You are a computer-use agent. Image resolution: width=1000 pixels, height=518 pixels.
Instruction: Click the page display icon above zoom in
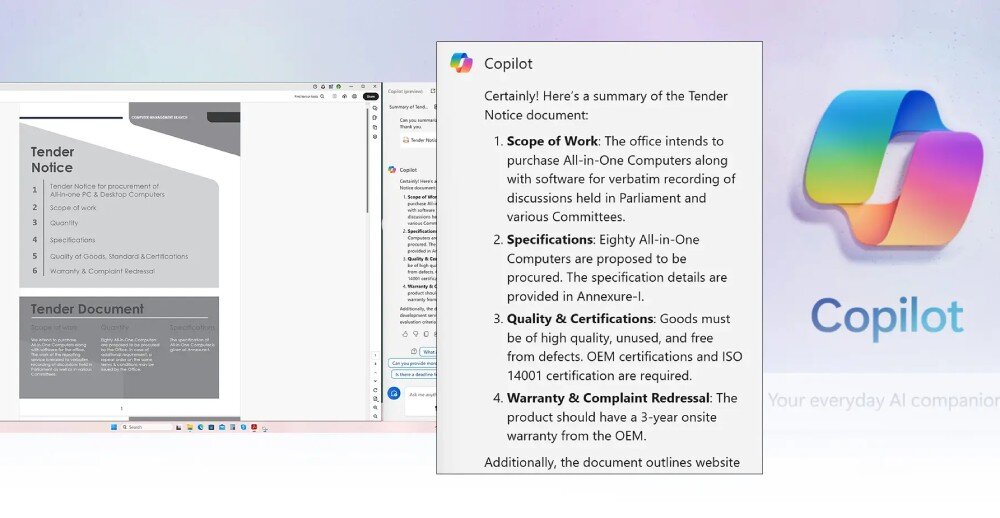click(375, 399)
